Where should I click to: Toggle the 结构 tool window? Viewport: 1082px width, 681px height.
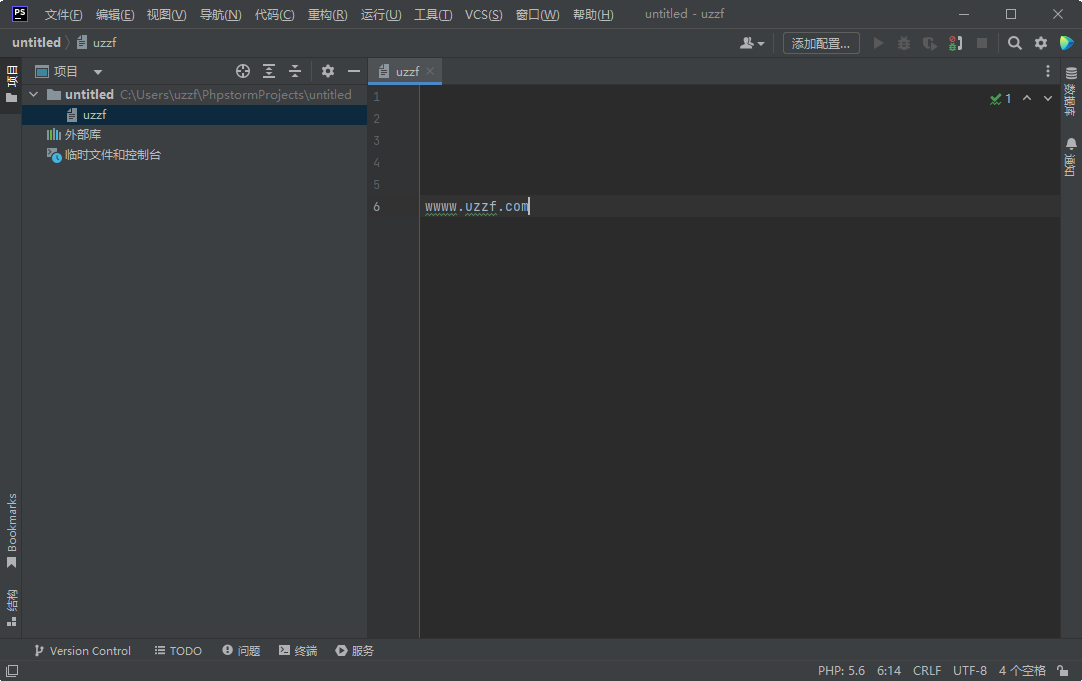(11, 607)
